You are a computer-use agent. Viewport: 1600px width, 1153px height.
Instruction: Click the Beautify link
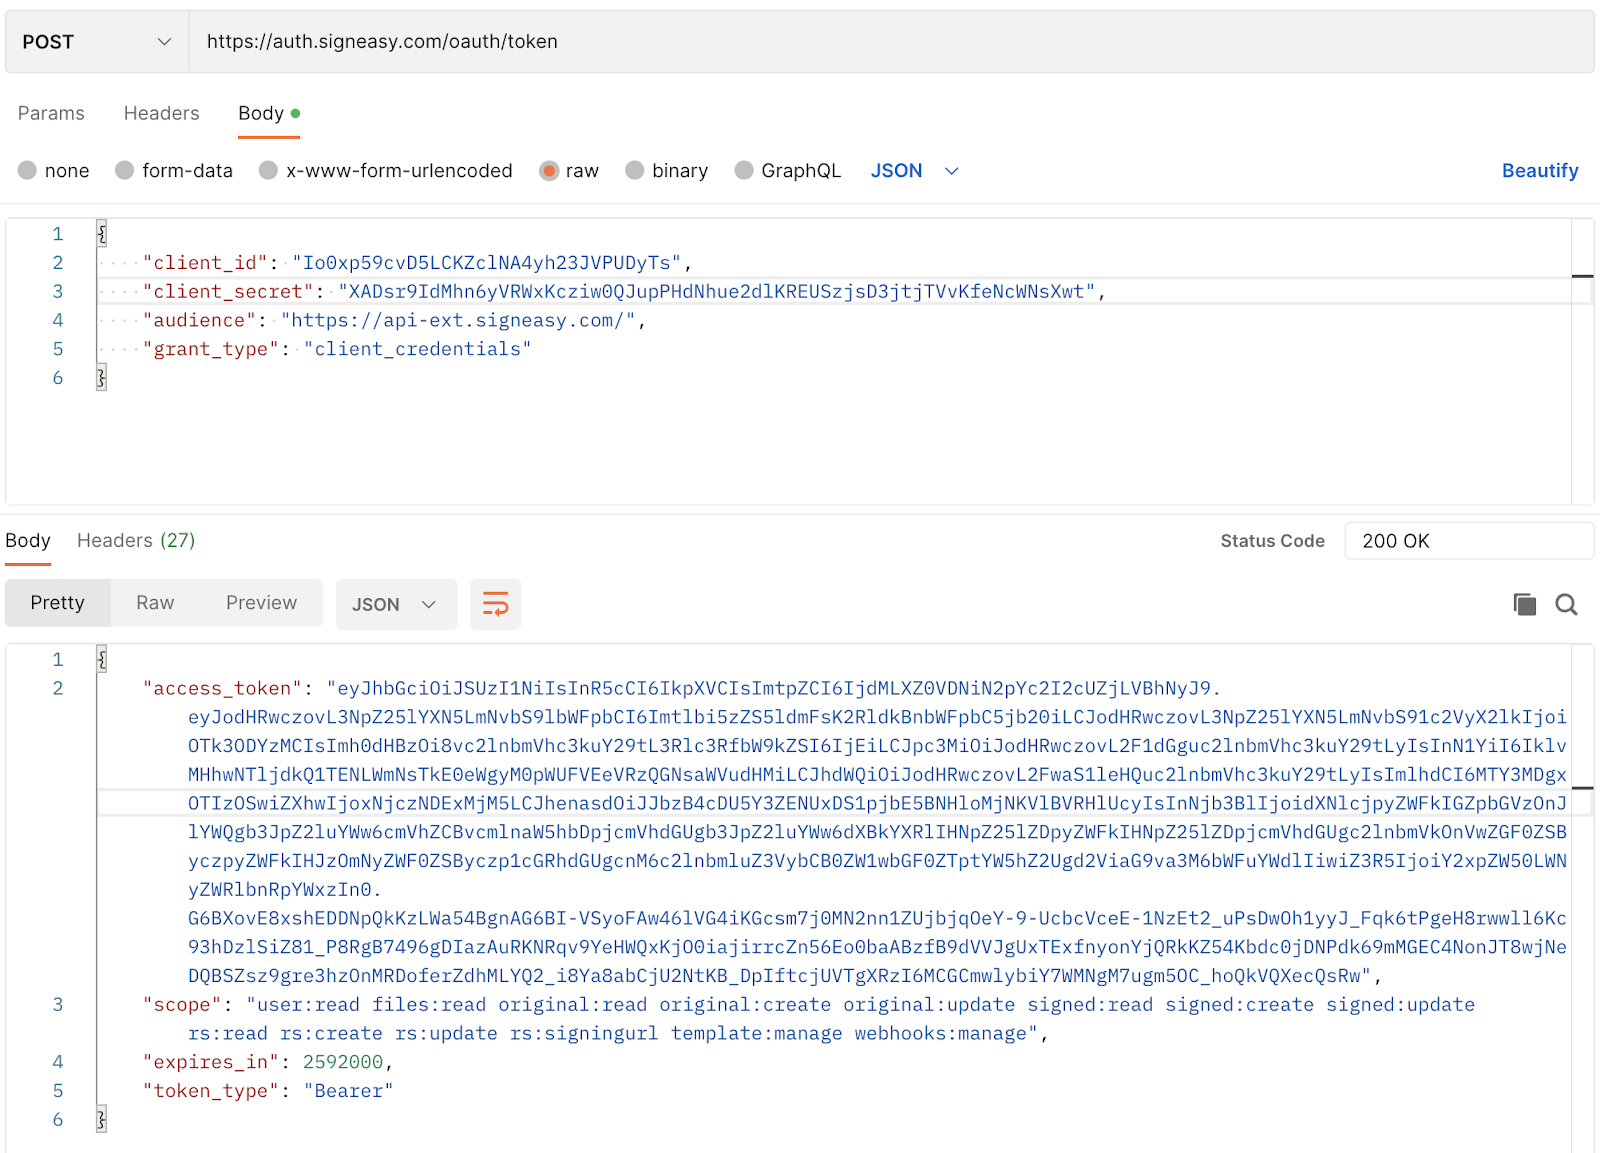pos(1540,171)
